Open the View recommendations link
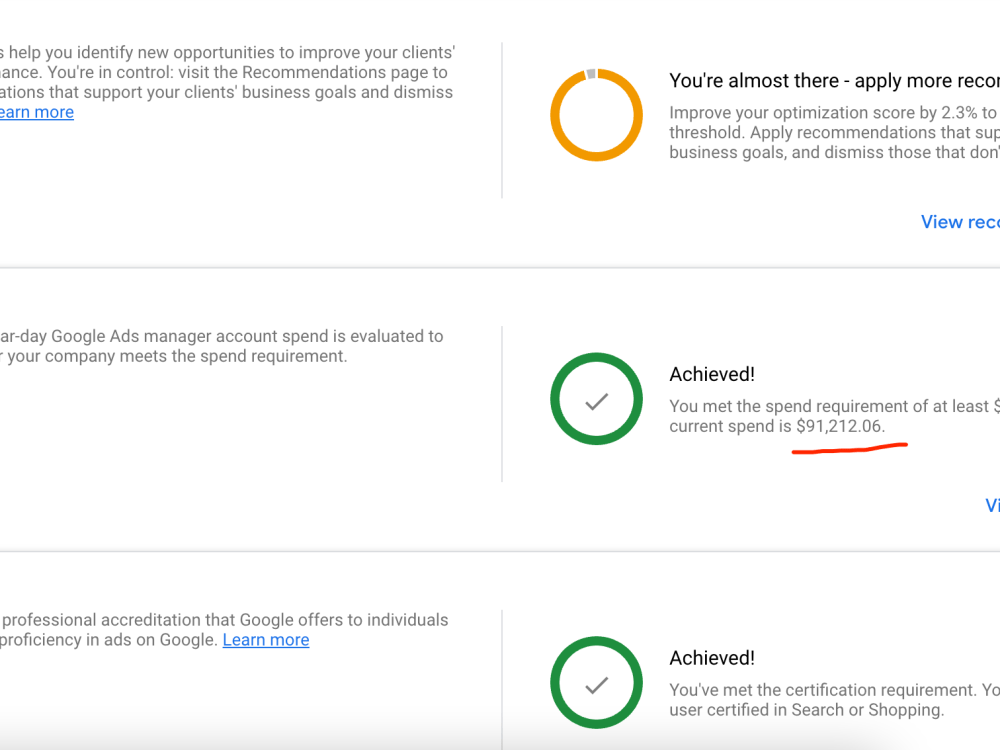 pyautogui.click(x=960, y=222)
